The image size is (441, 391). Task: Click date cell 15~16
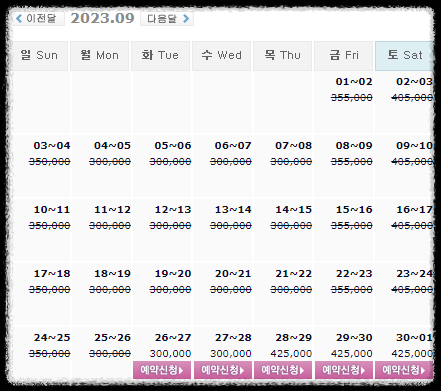(343, 229)
